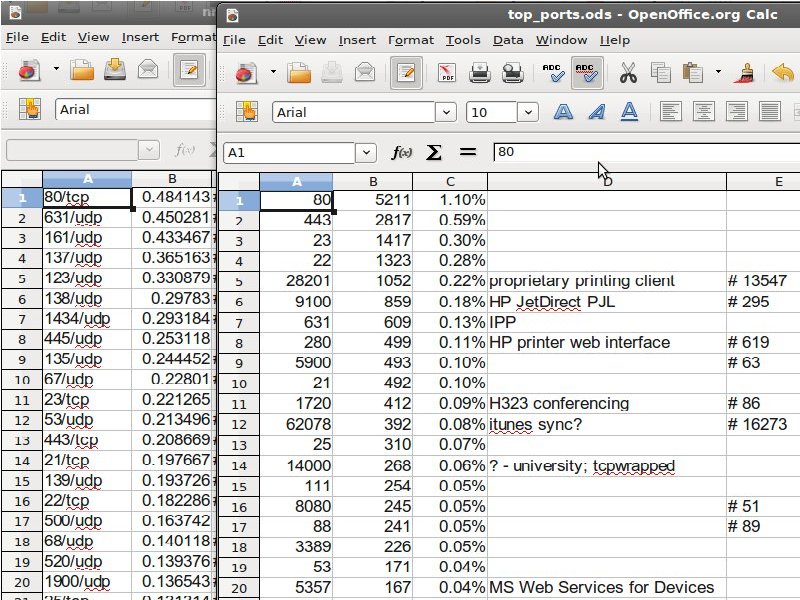800x600 pixels.
Task: Center cell contents horizontally
Action: click(704, 112)
